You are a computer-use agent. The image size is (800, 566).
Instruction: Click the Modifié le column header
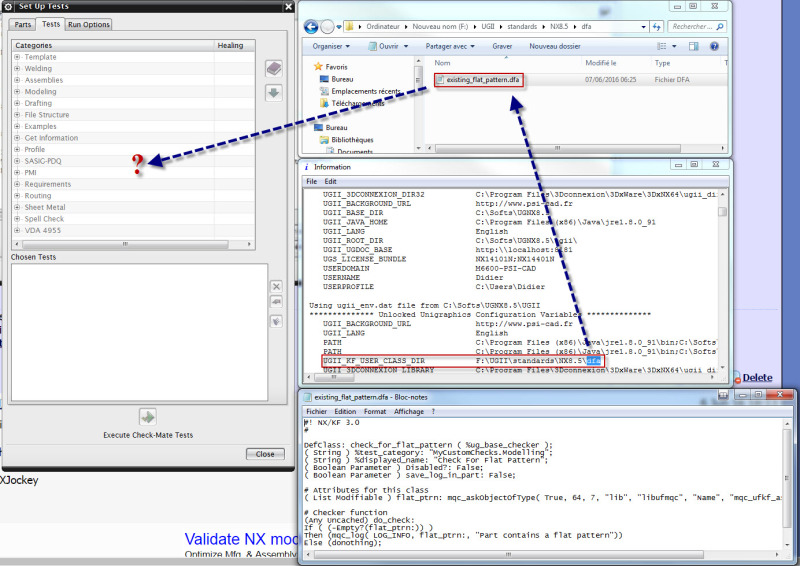coord(601,63)
